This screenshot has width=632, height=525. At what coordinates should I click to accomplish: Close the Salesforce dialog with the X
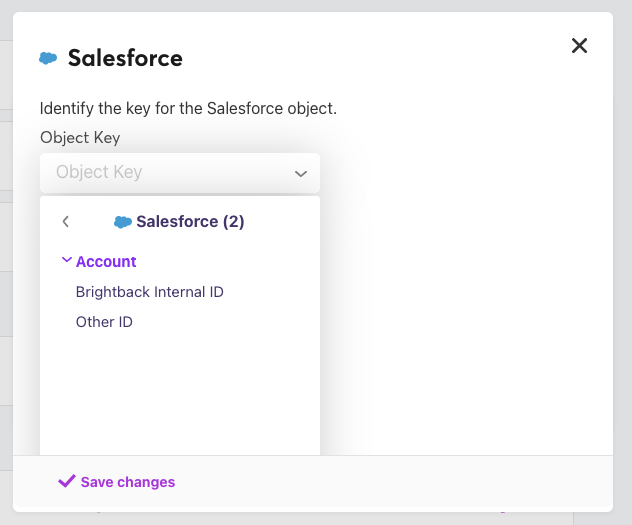pos(579,46)
